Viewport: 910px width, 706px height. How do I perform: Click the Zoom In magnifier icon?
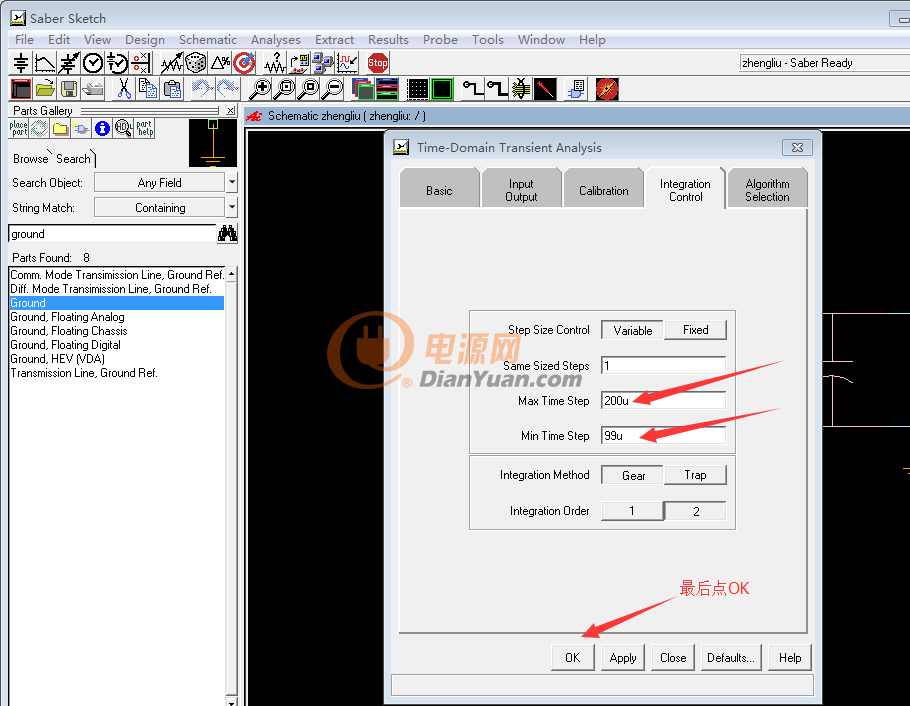pos(260,89)
